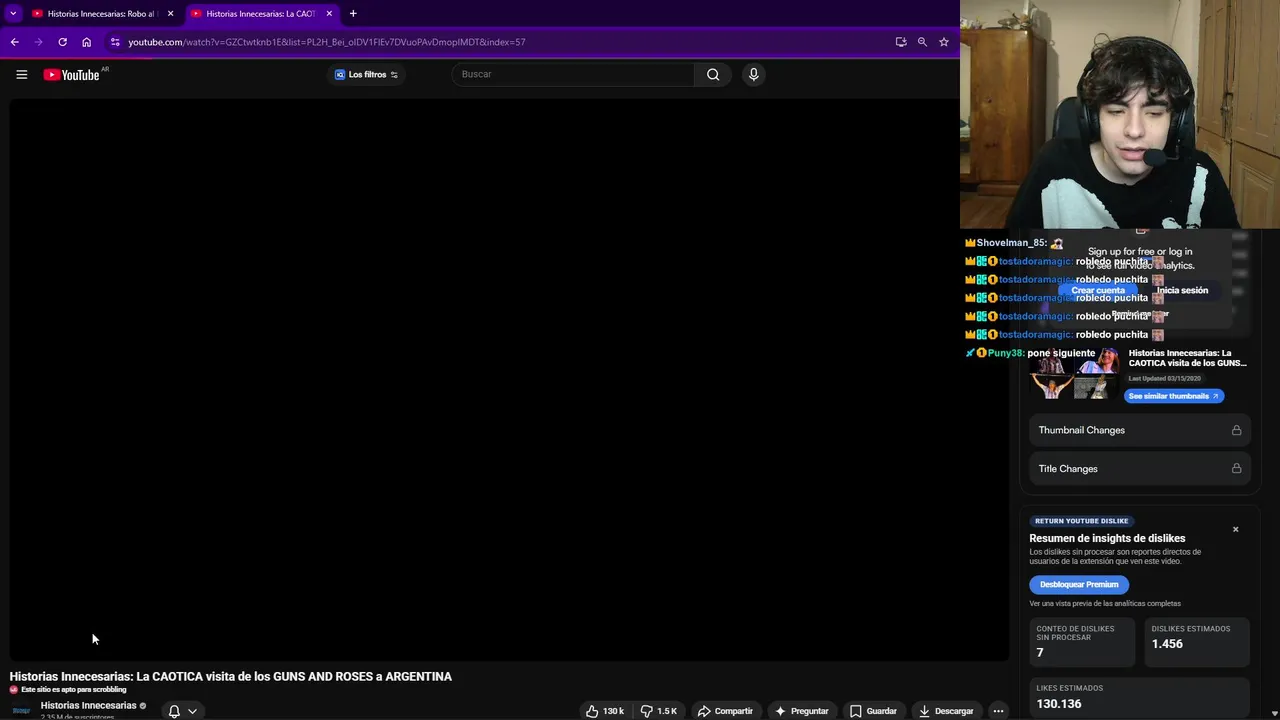Select 'Likes estimados' value 130.136

click(1059, 704)
